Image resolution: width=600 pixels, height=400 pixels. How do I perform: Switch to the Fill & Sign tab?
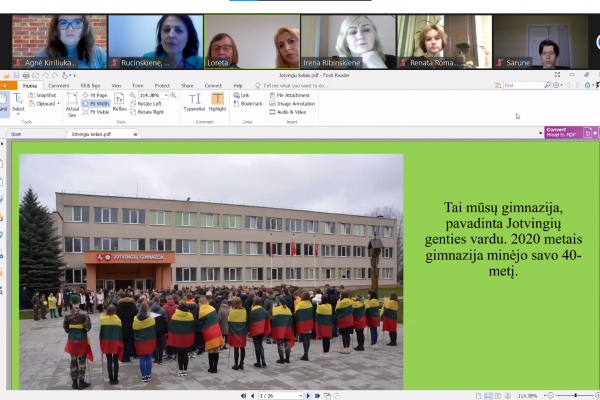90,86
